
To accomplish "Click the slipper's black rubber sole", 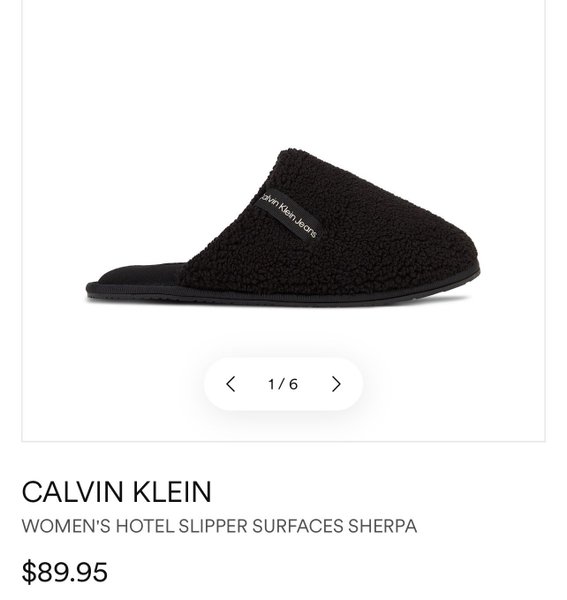I will coord(283,297).
